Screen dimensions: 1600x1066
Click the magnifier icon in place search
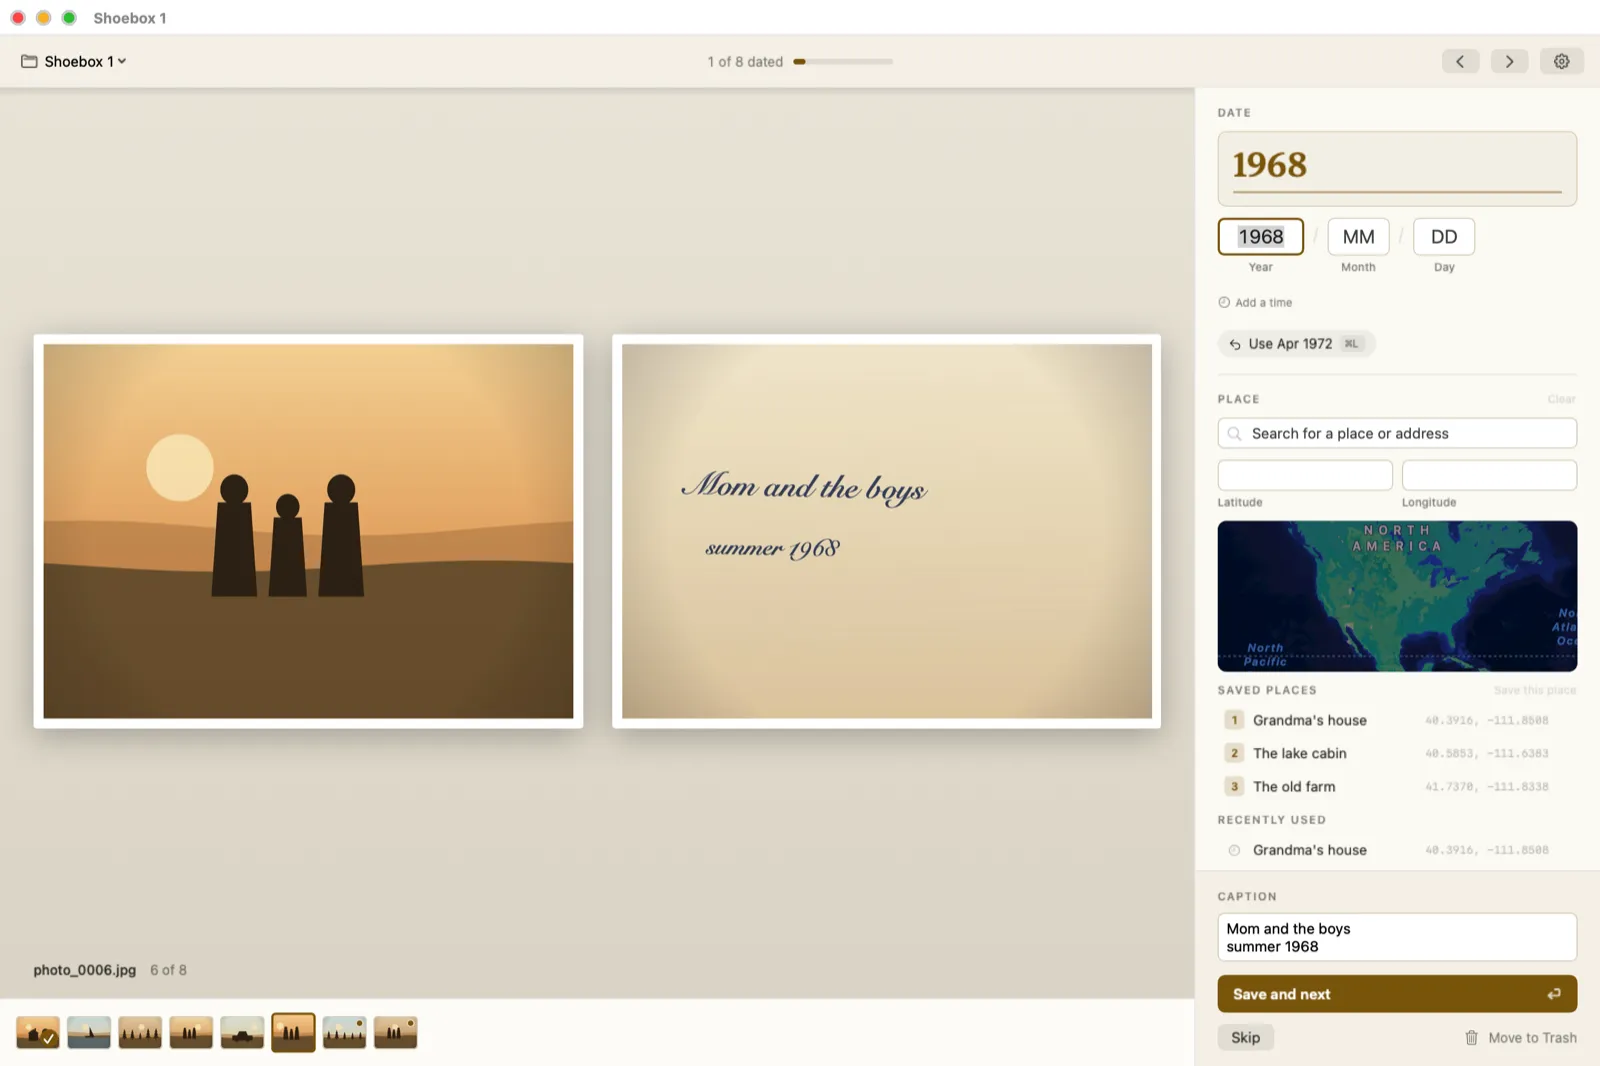(1235, 434)
